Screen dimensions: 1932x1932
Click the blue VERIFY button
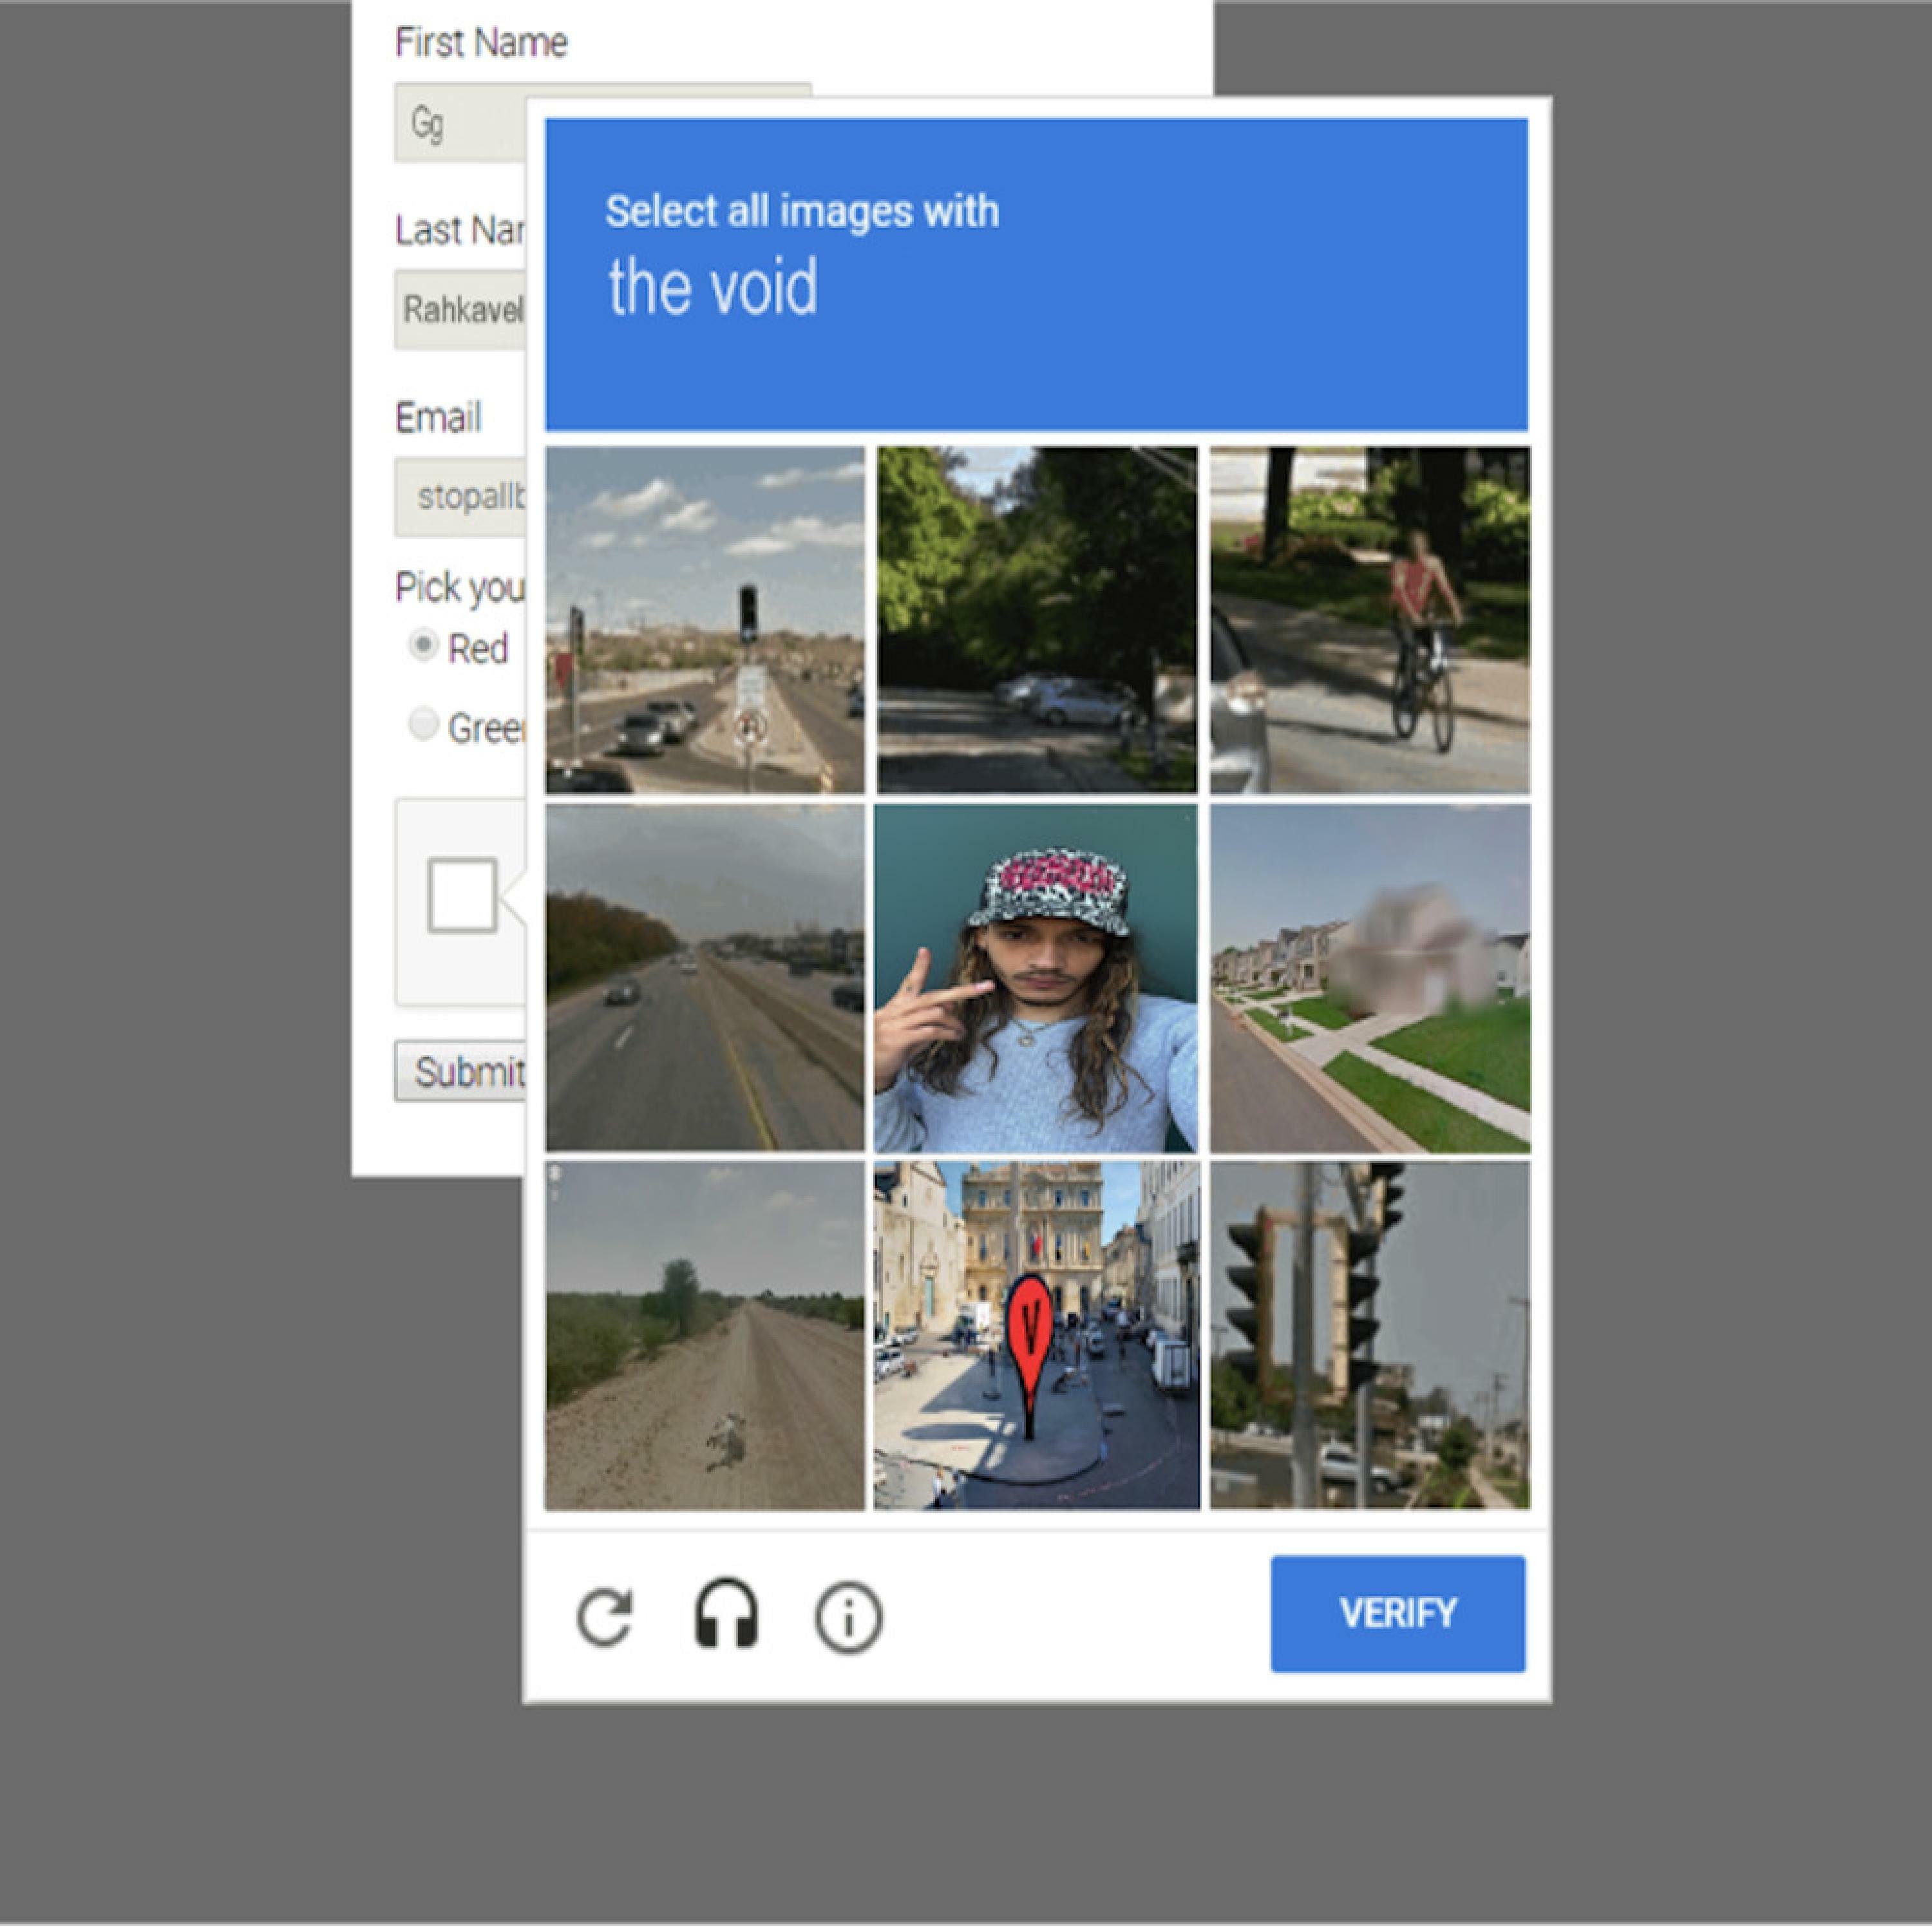[1398, 1613]
